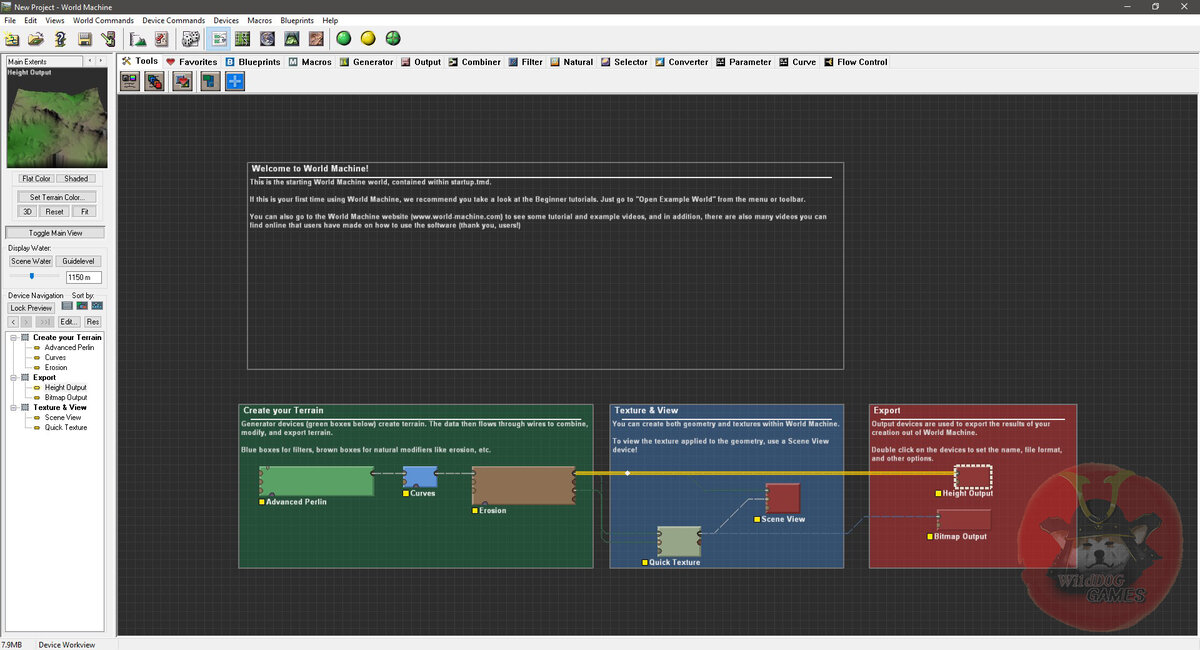Switch to the Combiner tab
The image size is (1200, 650).
click(x=474, y=62)
